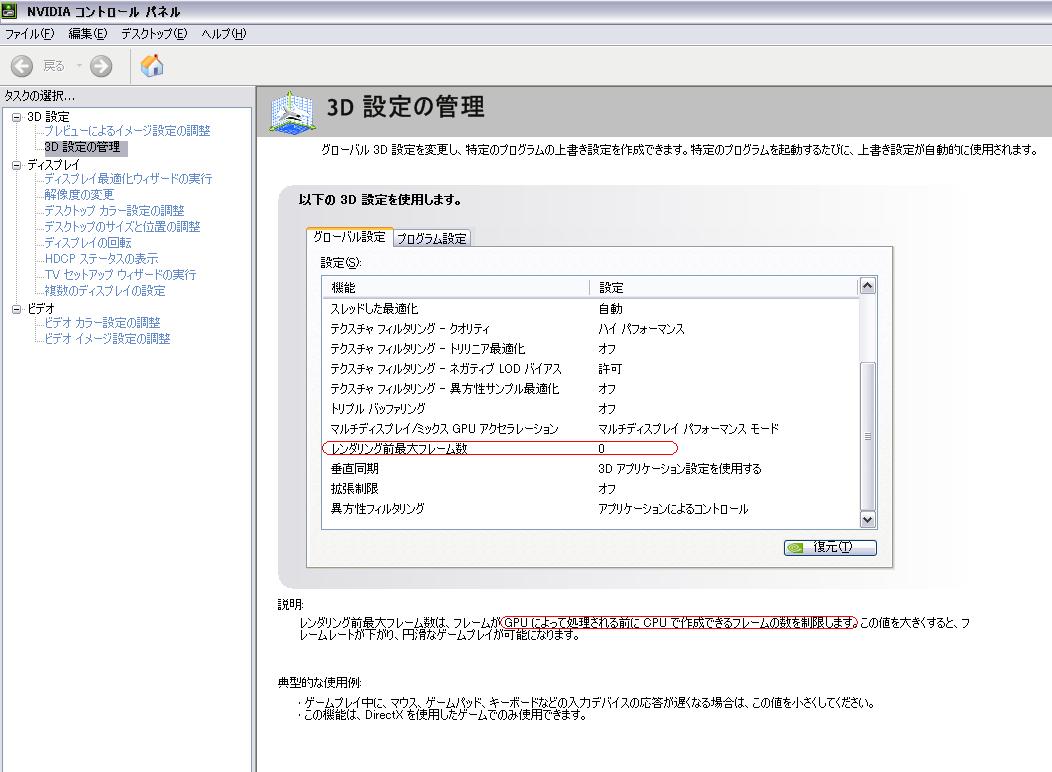Click the 3D settings page header icon
The image size is (1052, 772).
click(x=292, y=111)
